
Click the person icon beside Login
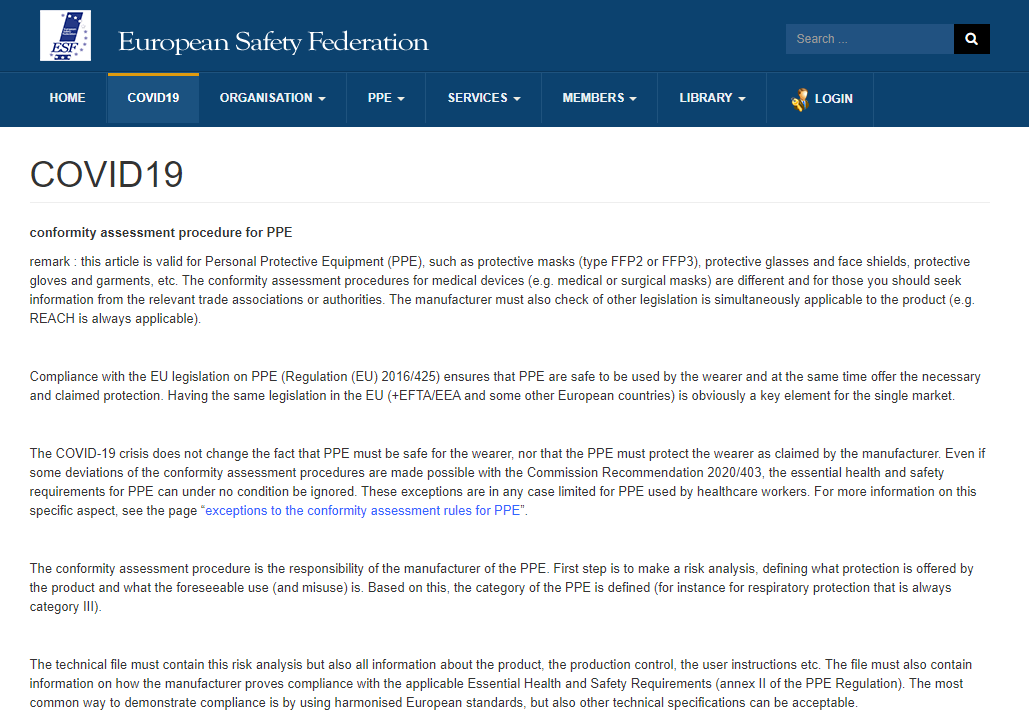[x=799, y=99]
